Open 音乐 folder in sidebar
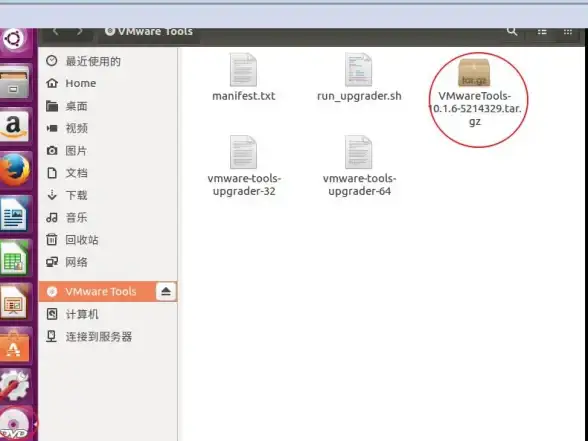588x441 pixels. click(108, 217)
